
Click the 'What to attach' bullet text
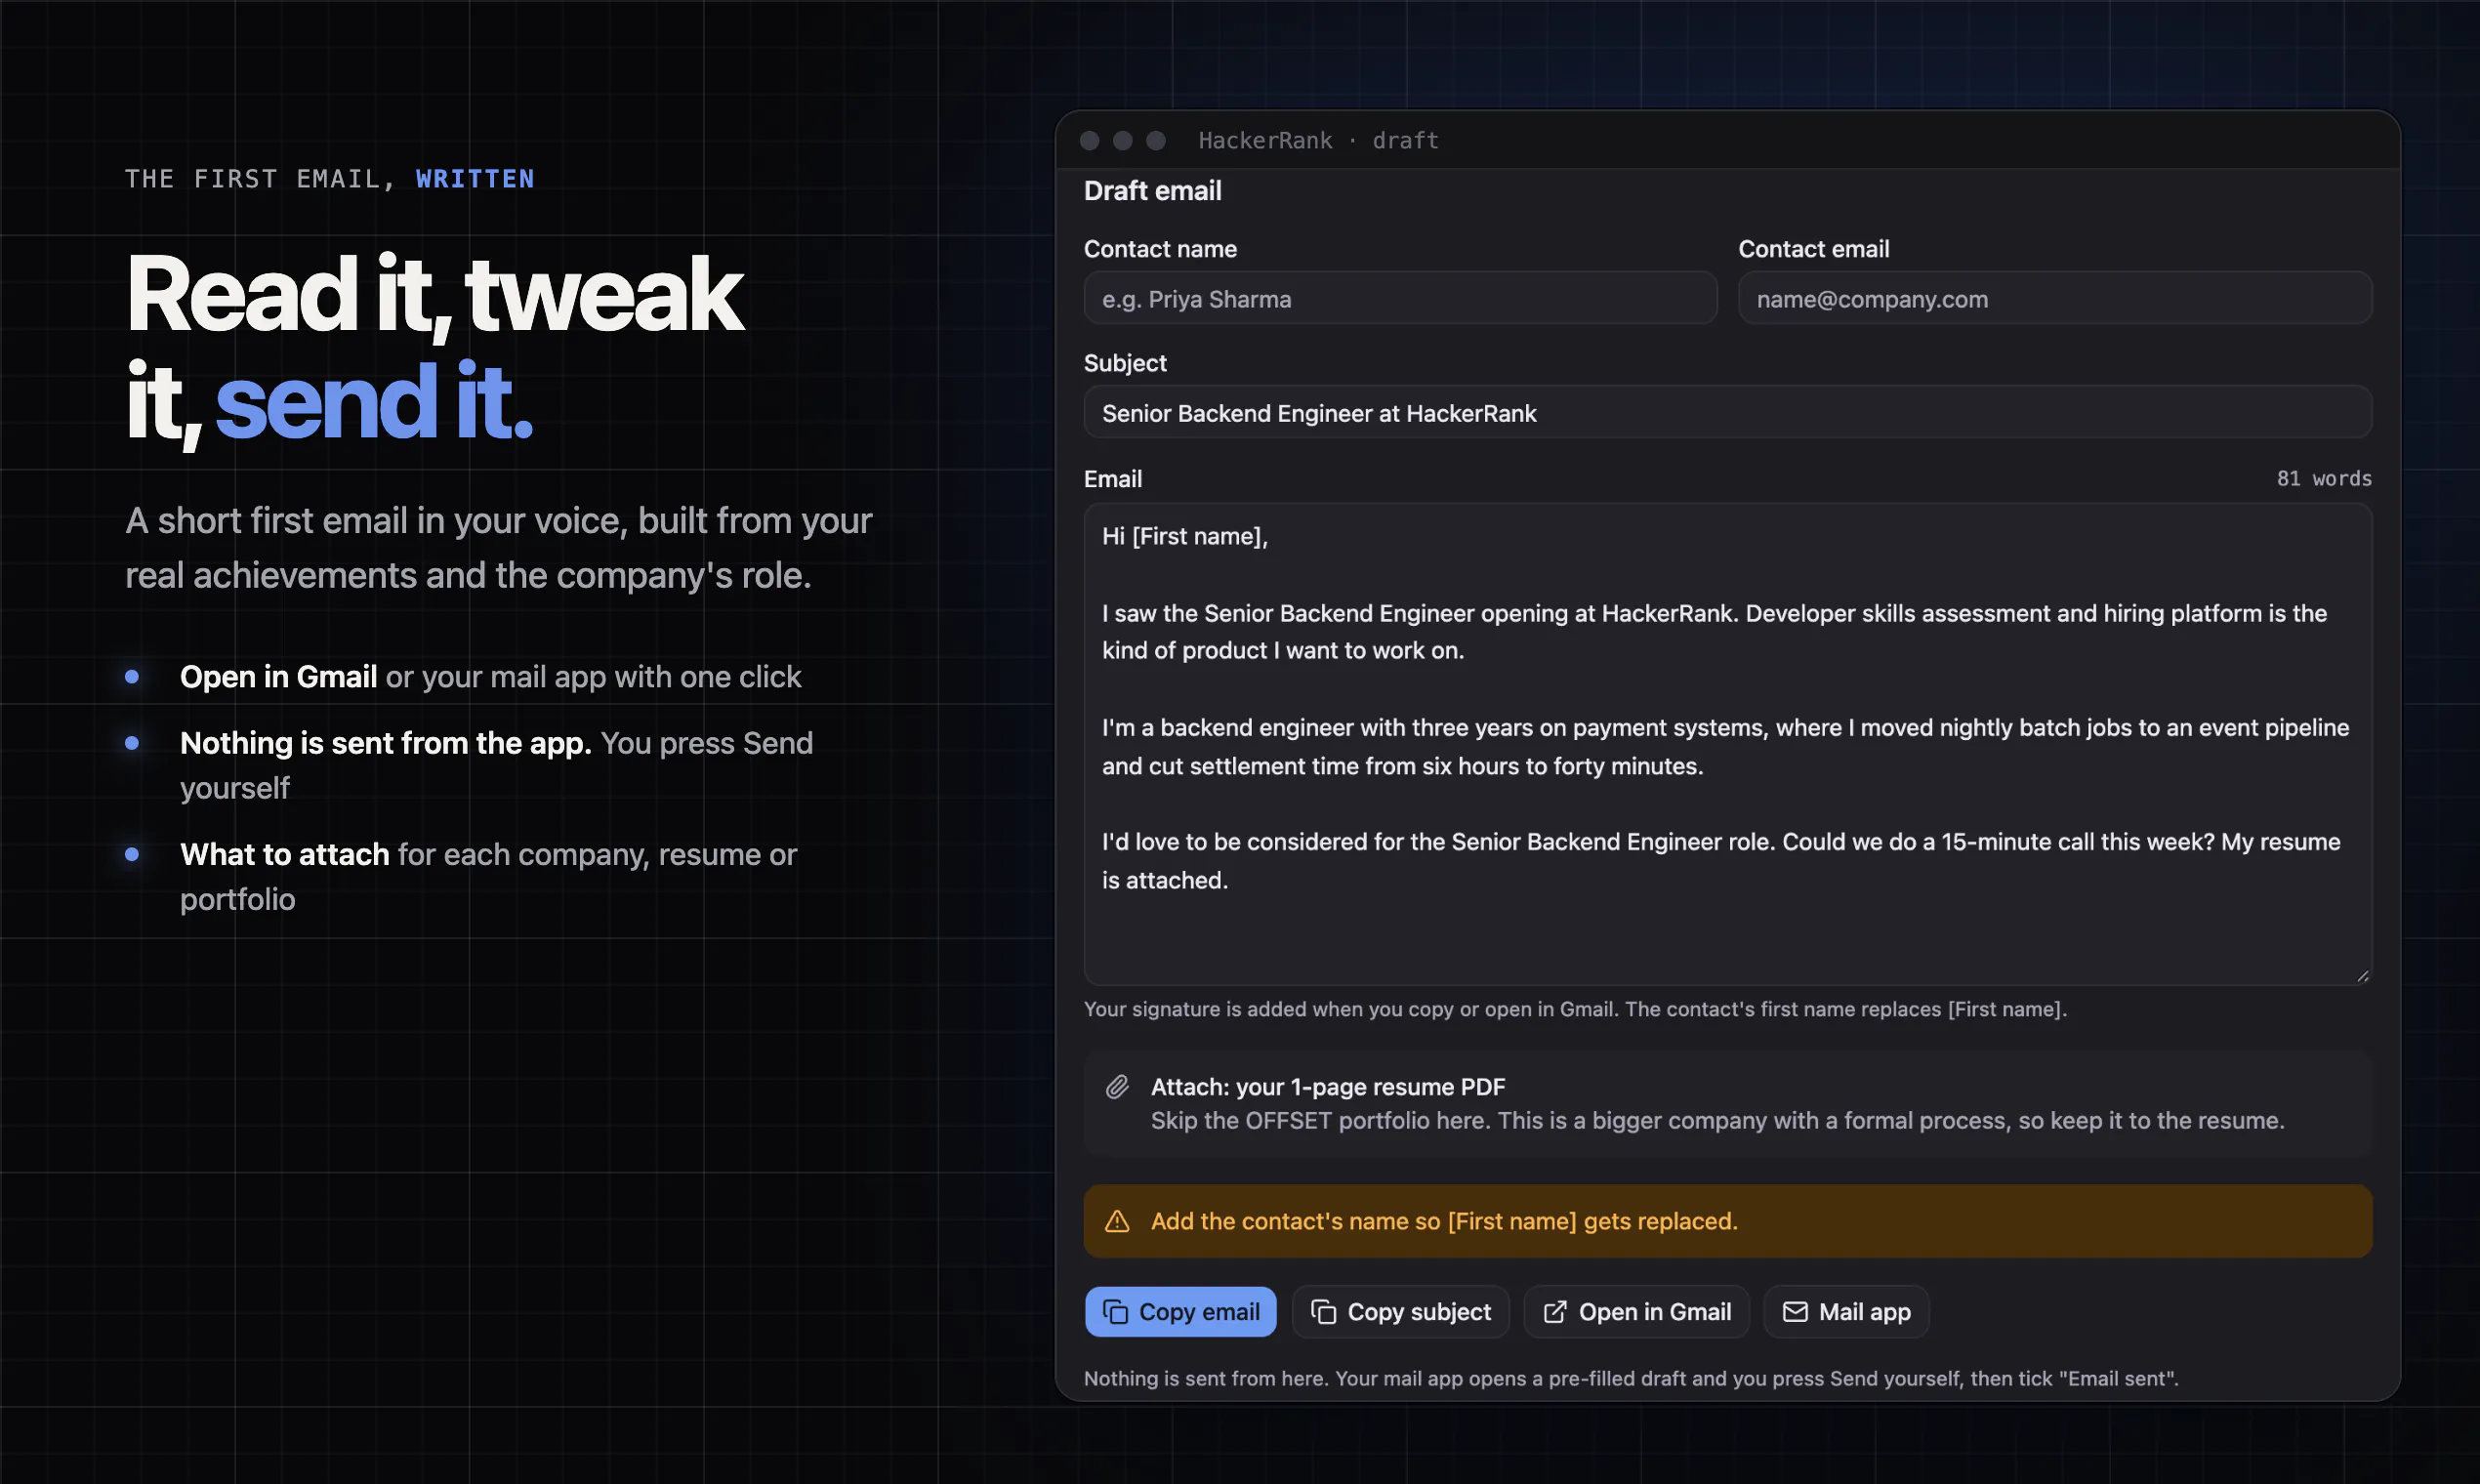tap(285, 854)
